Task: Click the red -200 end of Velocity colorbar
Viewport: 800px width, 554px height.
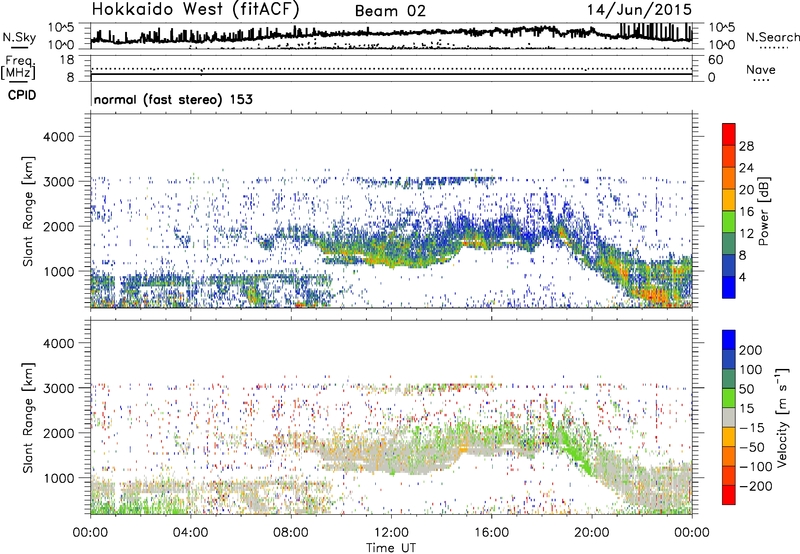Action: coord(729,495)
